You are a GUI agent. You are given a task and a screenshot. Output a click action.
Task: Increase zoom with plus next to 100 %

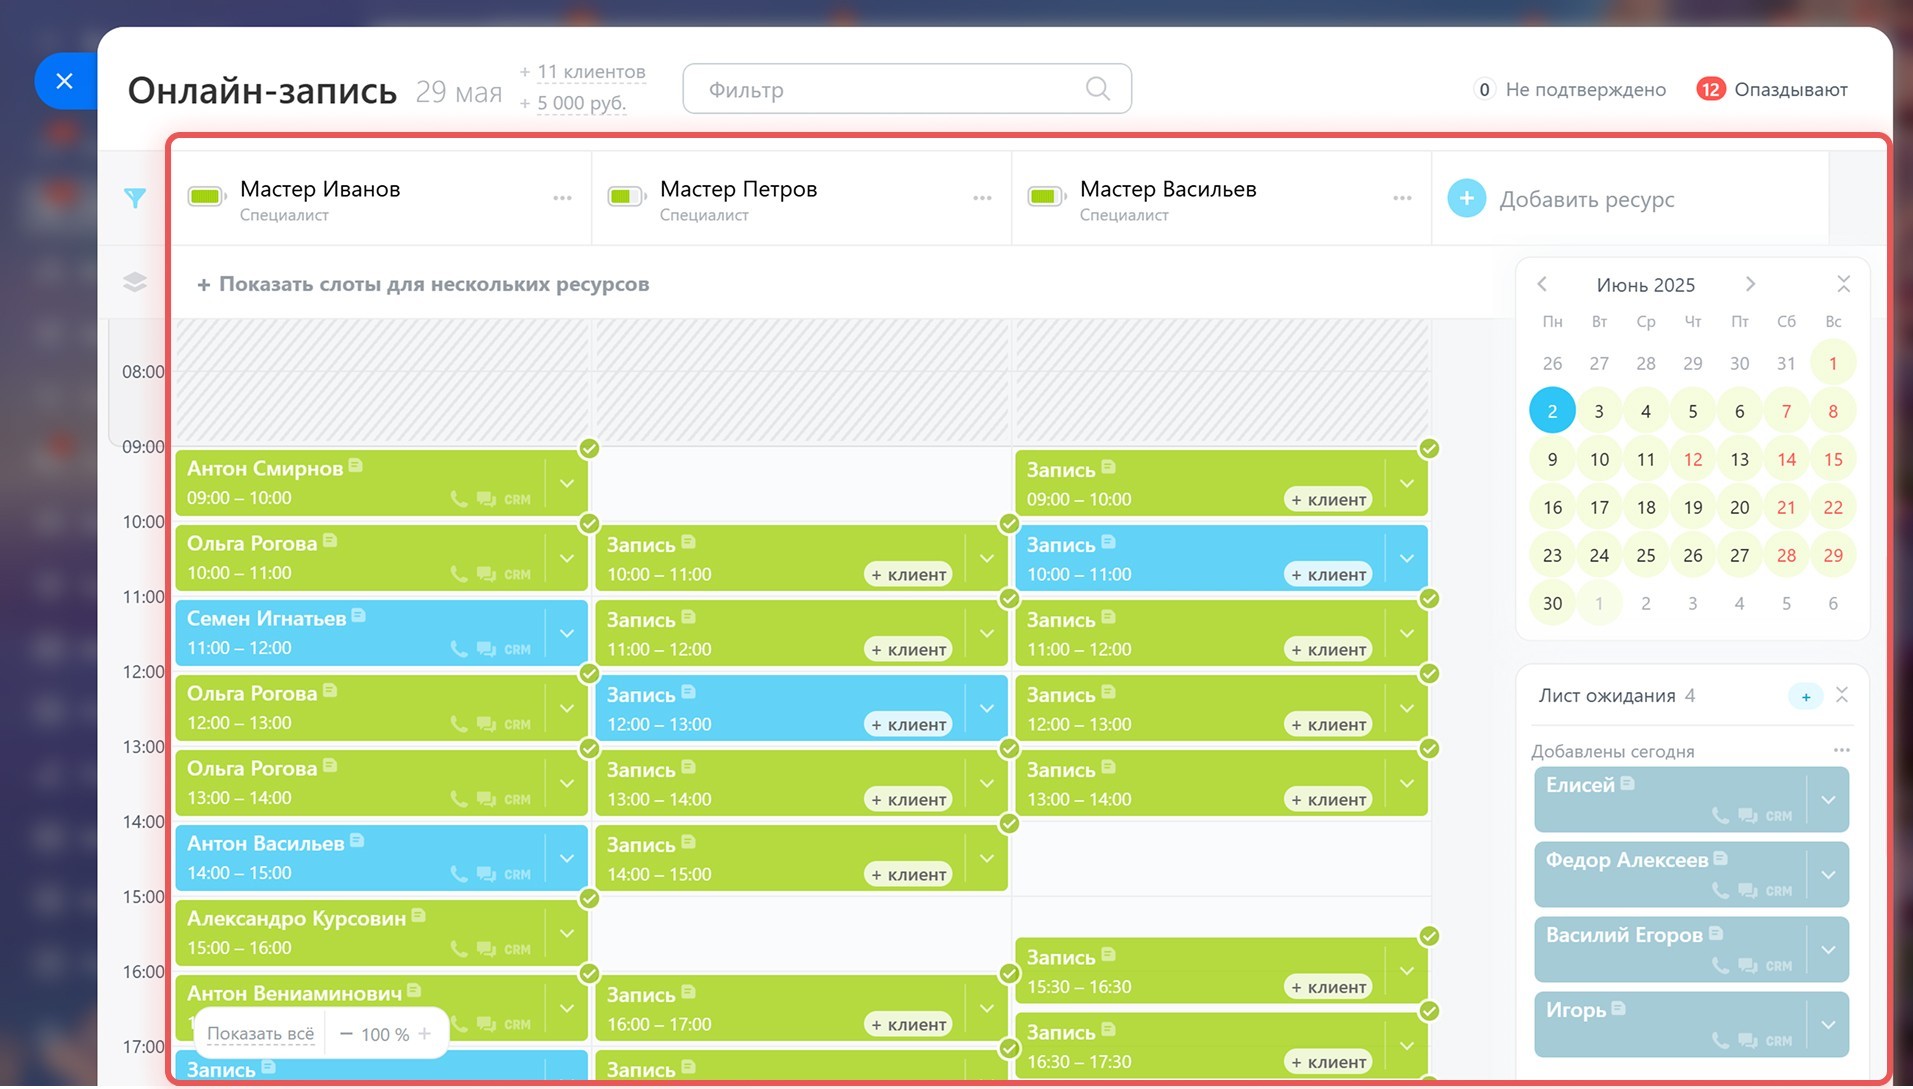425,1034
